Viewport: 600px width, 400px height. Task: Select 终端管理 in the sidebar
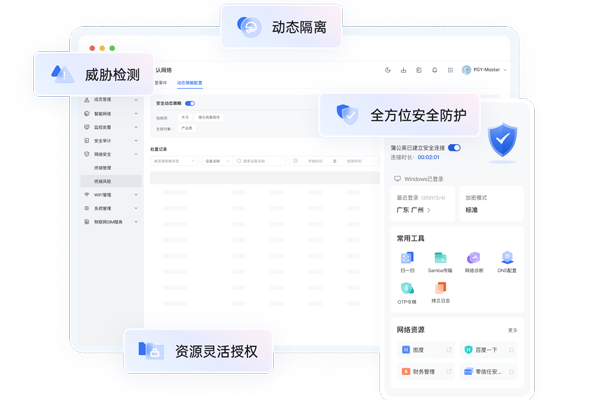click(x=103, y=168)
